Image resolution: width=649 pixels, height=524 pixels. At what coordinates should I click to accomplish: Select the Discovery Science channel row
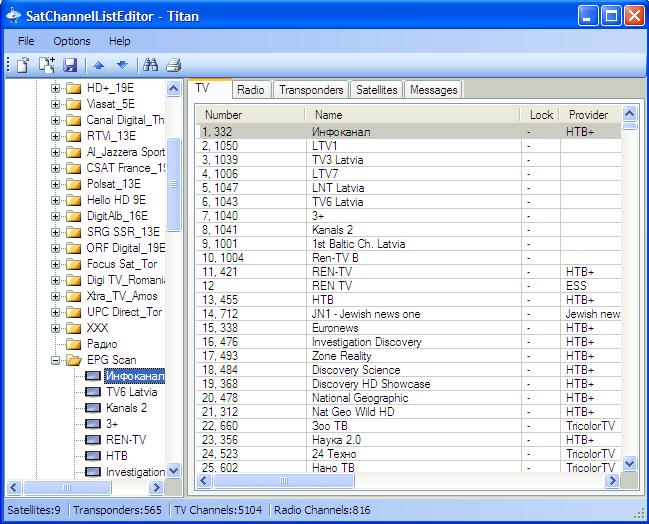click(408, 370)
